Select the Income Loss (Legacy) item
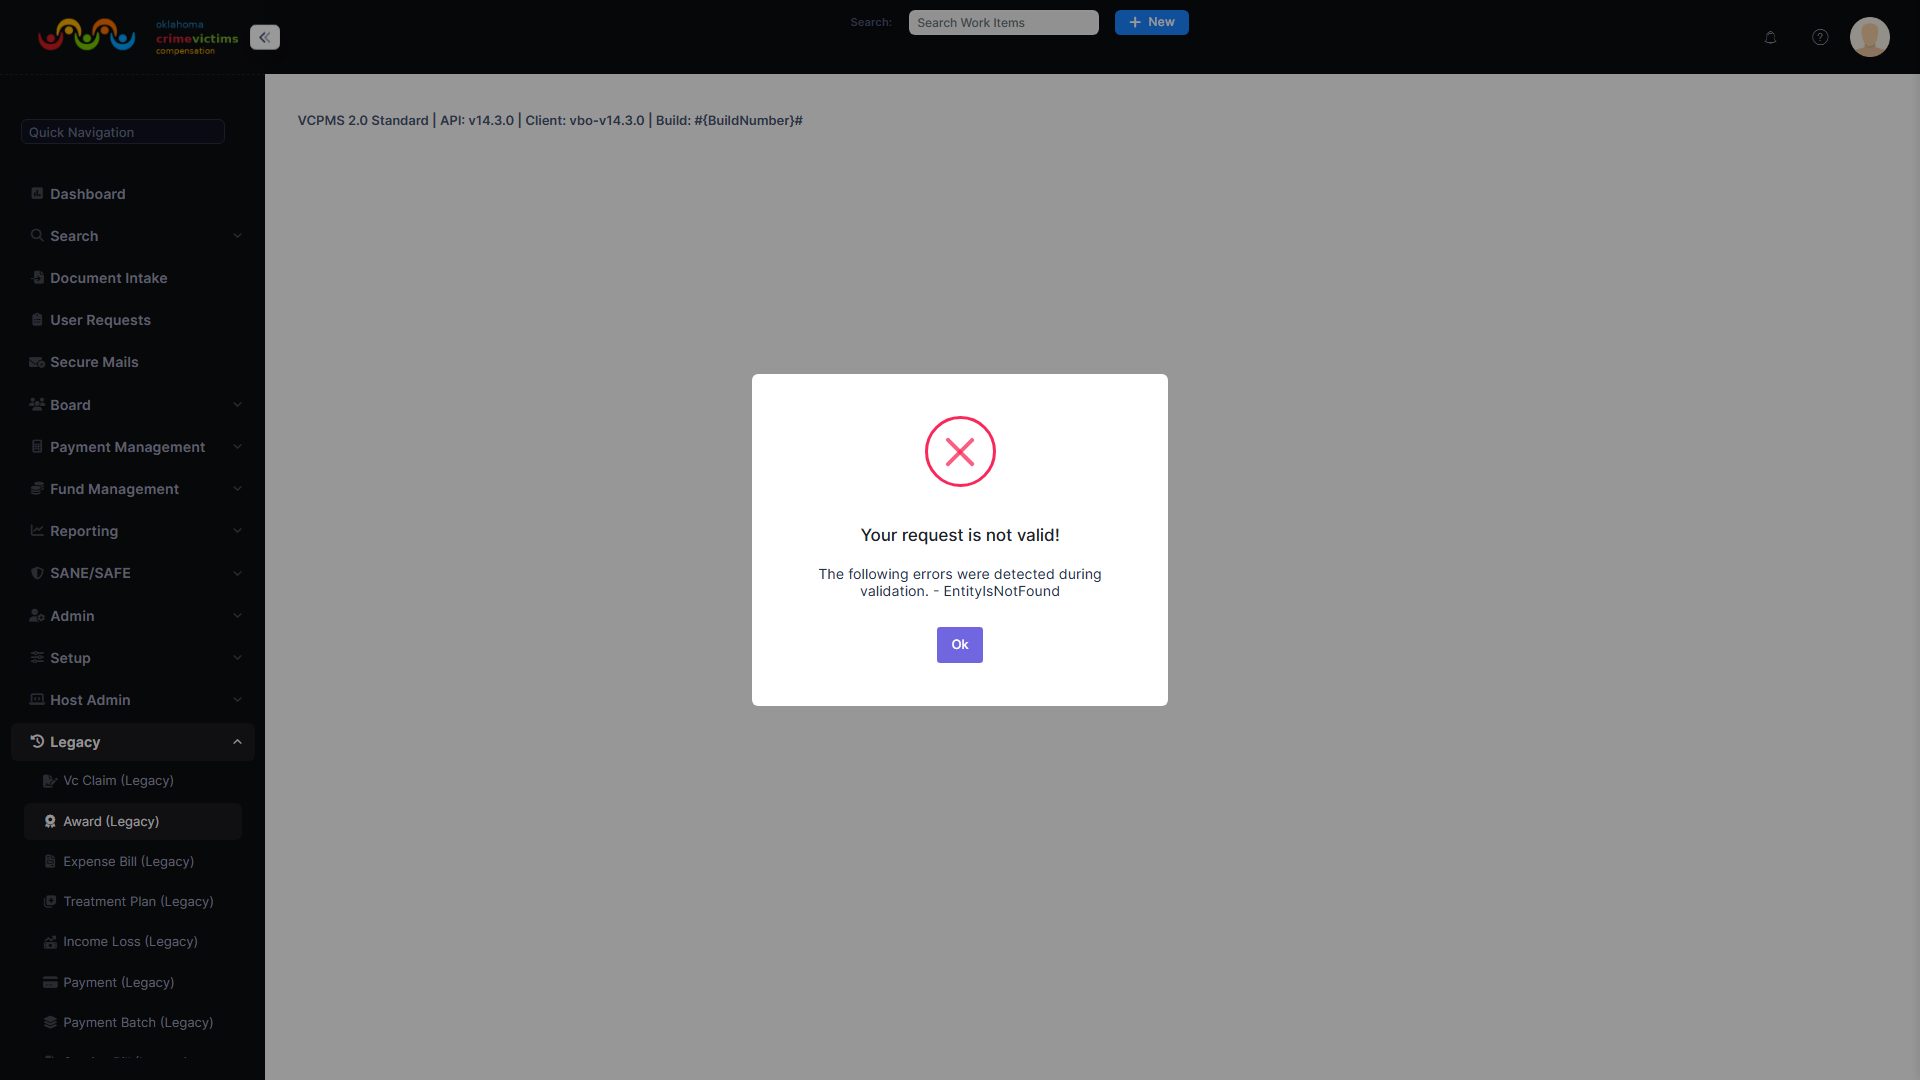 [x=130, y=941]
